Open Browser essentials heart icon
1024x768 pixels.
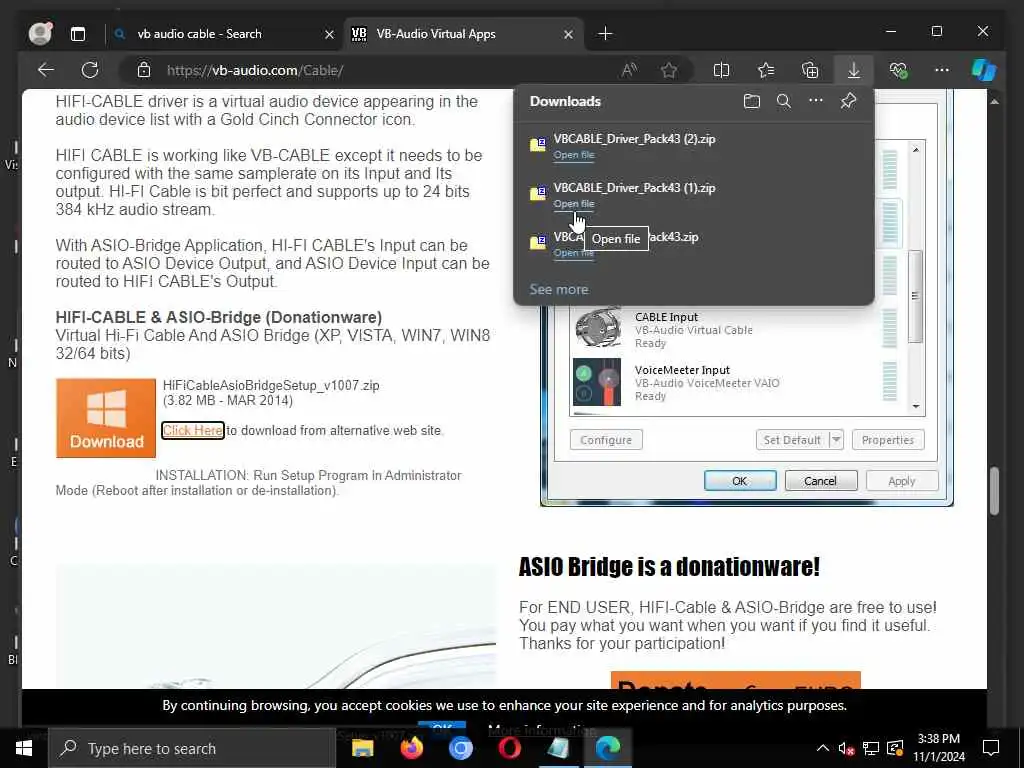(899, 70)
